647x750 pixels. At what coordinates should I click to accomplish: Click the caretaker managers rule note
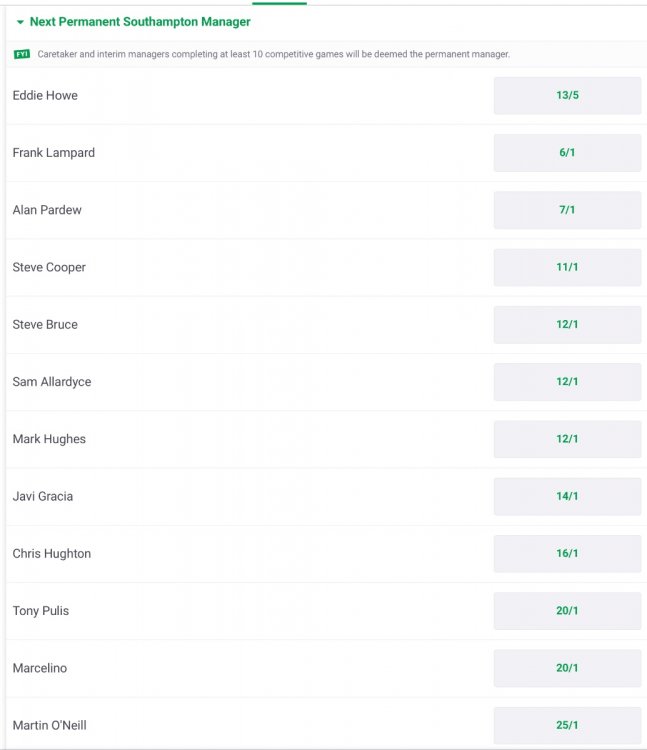(x=273, y=54)
